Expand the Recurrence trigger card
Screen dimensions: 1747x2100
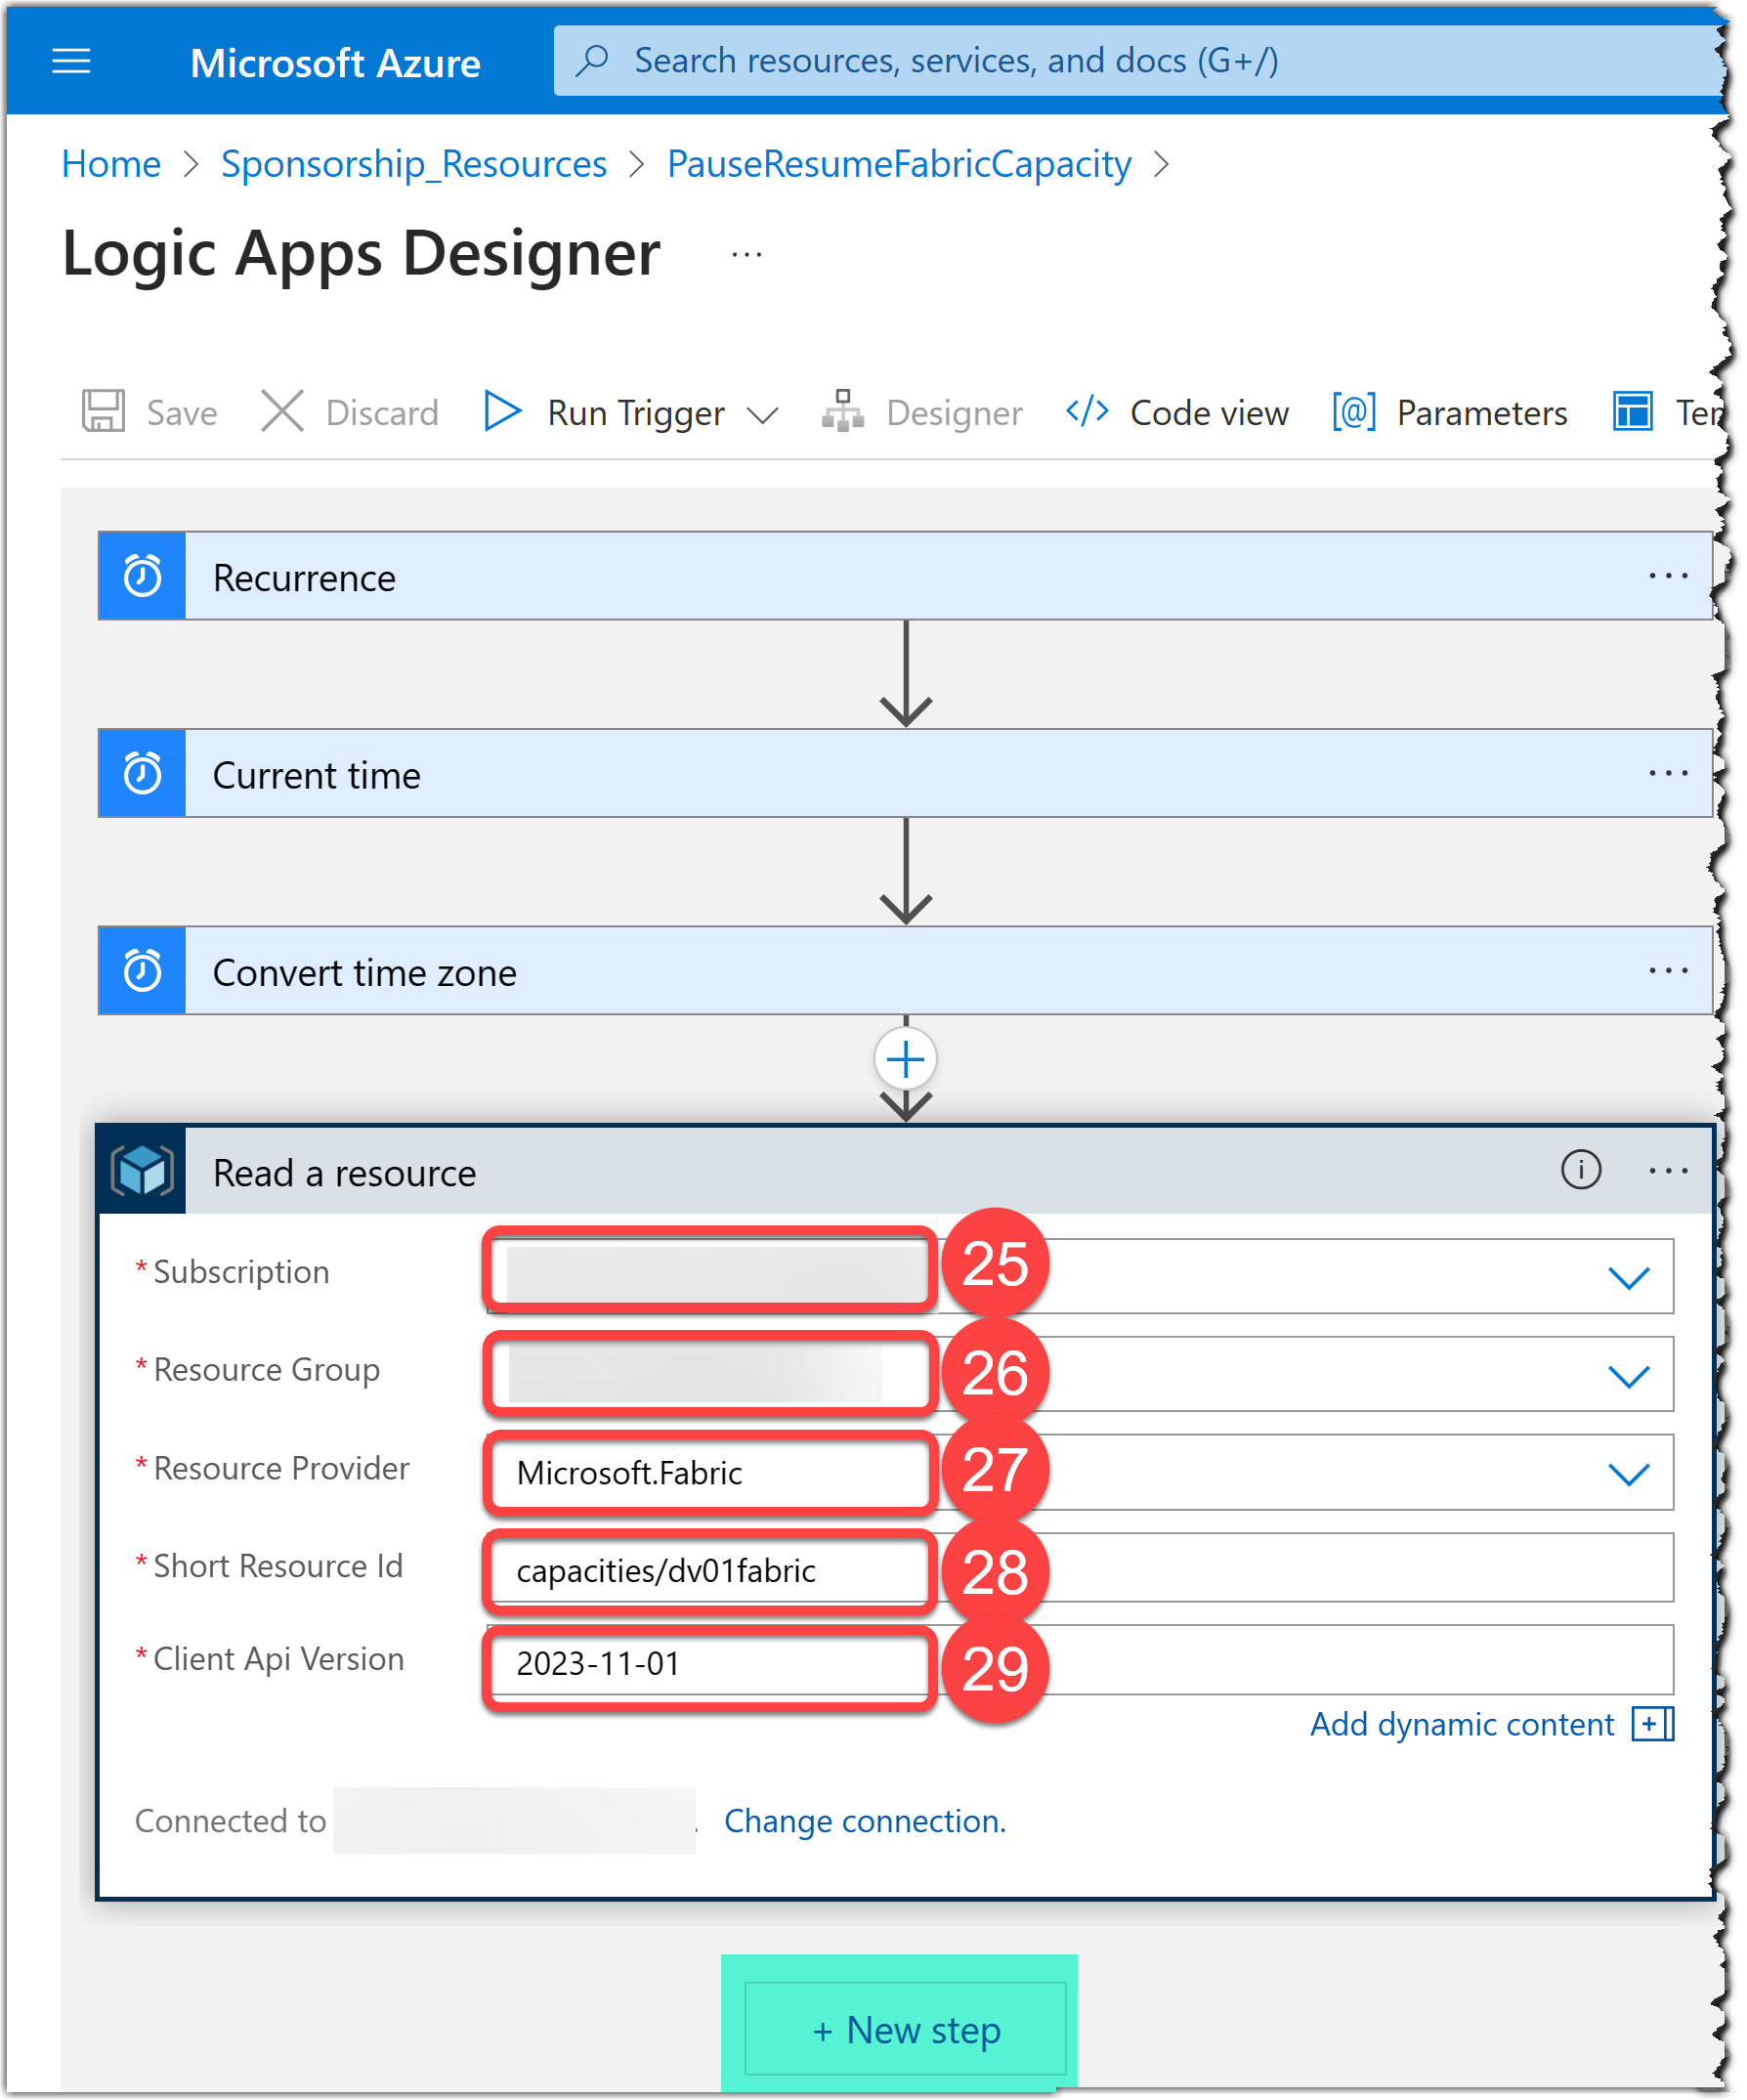[905, 576]
